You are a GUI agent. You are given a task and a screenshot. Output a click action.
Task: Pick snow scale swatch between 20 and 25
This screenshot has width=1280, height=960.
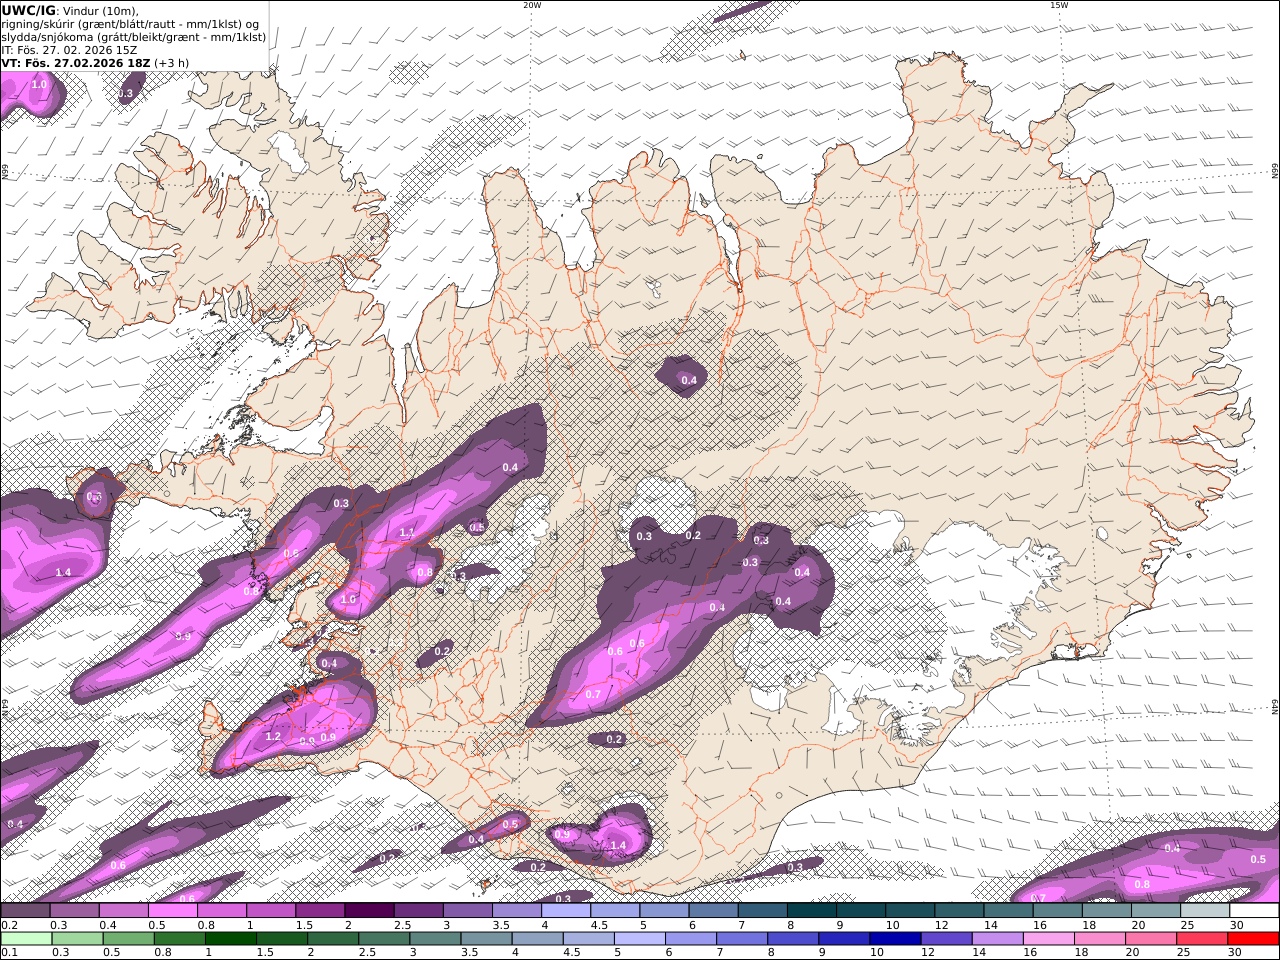coord(1156,911)
